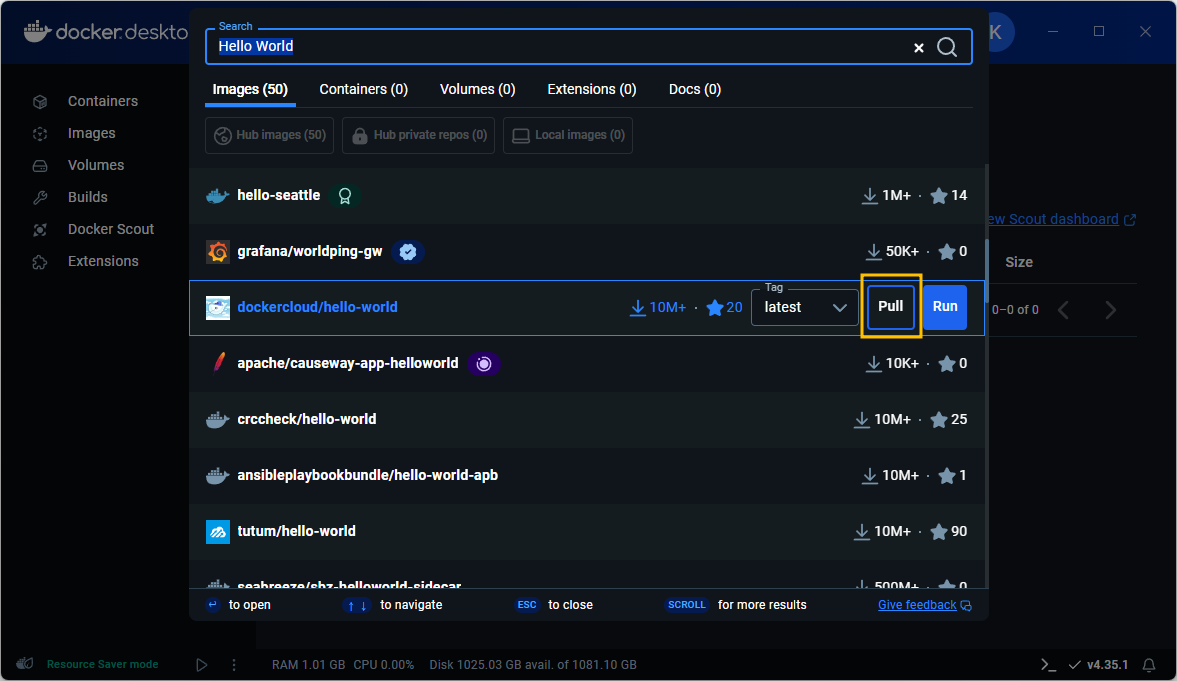Screen dimensions: 1177x681
Task: Run the dockercloud/hello-world image
Action: point(944,306)
